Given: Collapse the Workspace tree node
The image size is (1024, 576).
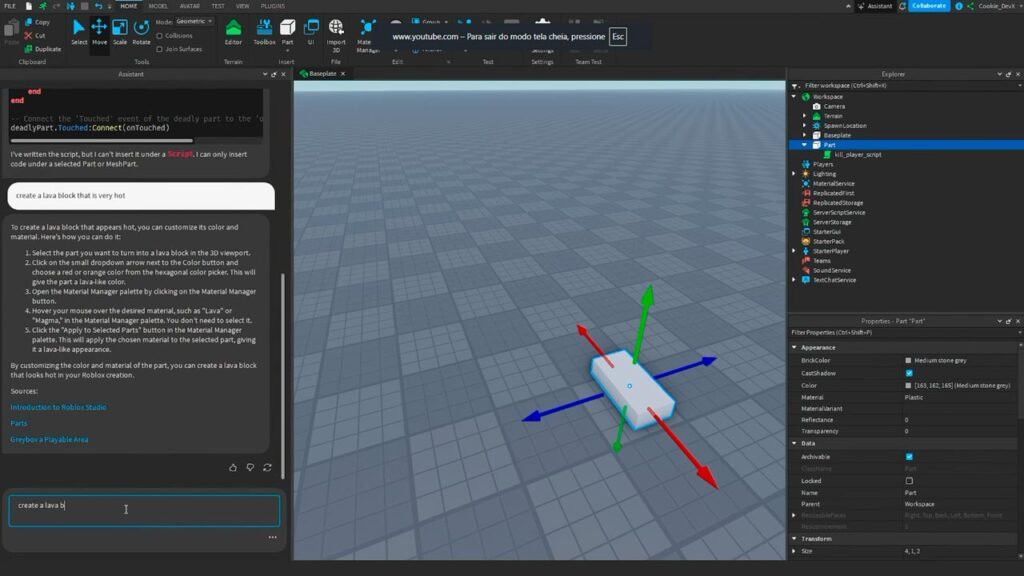Looking at the screenshot, I should coord(794,97).
